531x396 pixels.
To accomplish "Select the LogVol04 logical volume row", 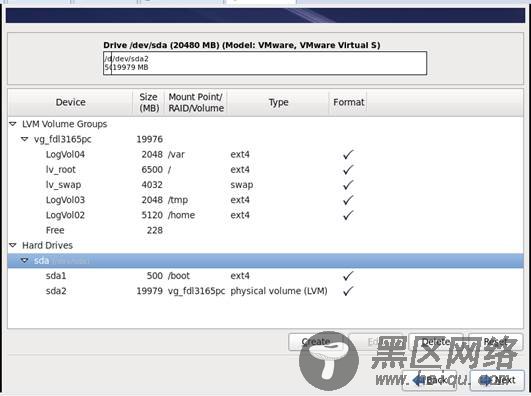I will point(266,154).
